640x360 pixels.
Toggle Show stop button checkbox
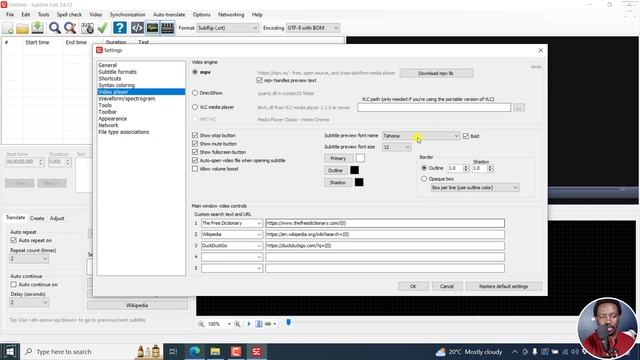tap(195, 135)
